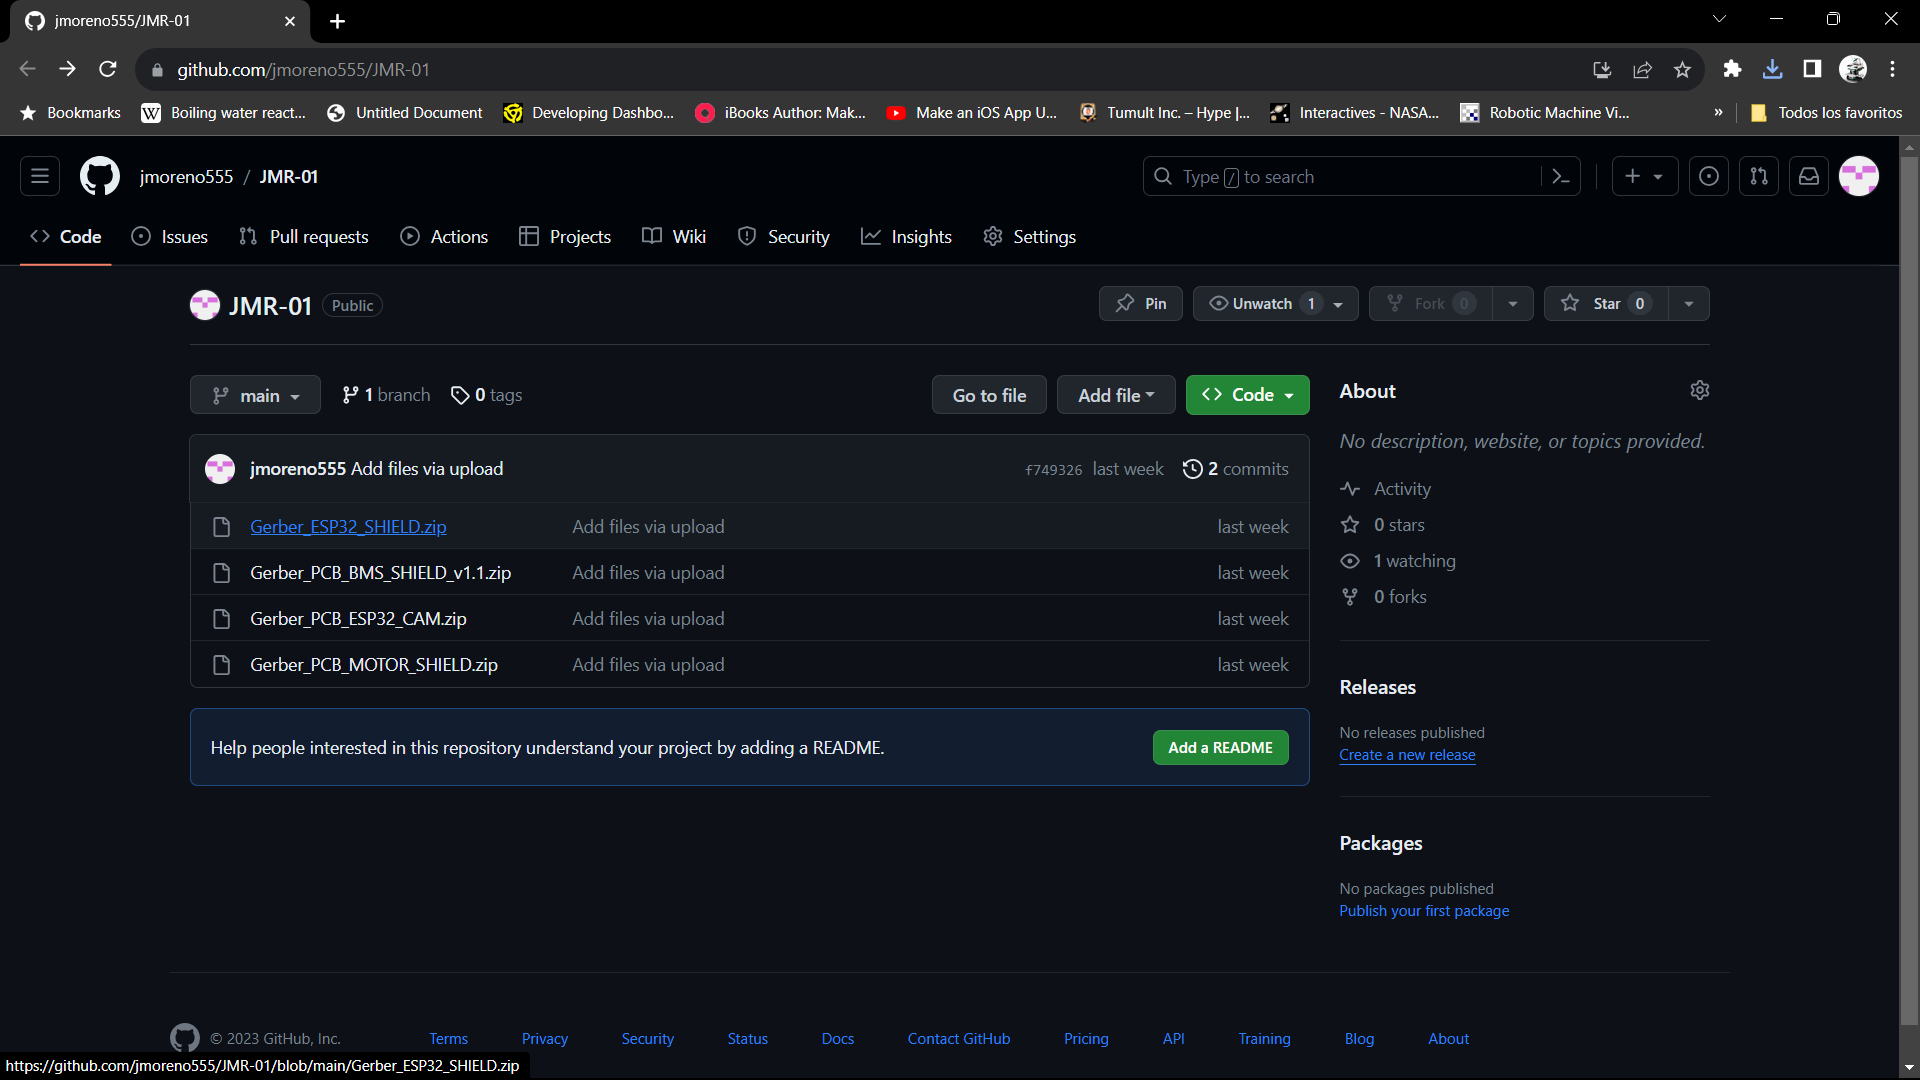Toggle Unwatch for this repository
Viewport: 1920px width, 1080px height.
pos(1264,304)
